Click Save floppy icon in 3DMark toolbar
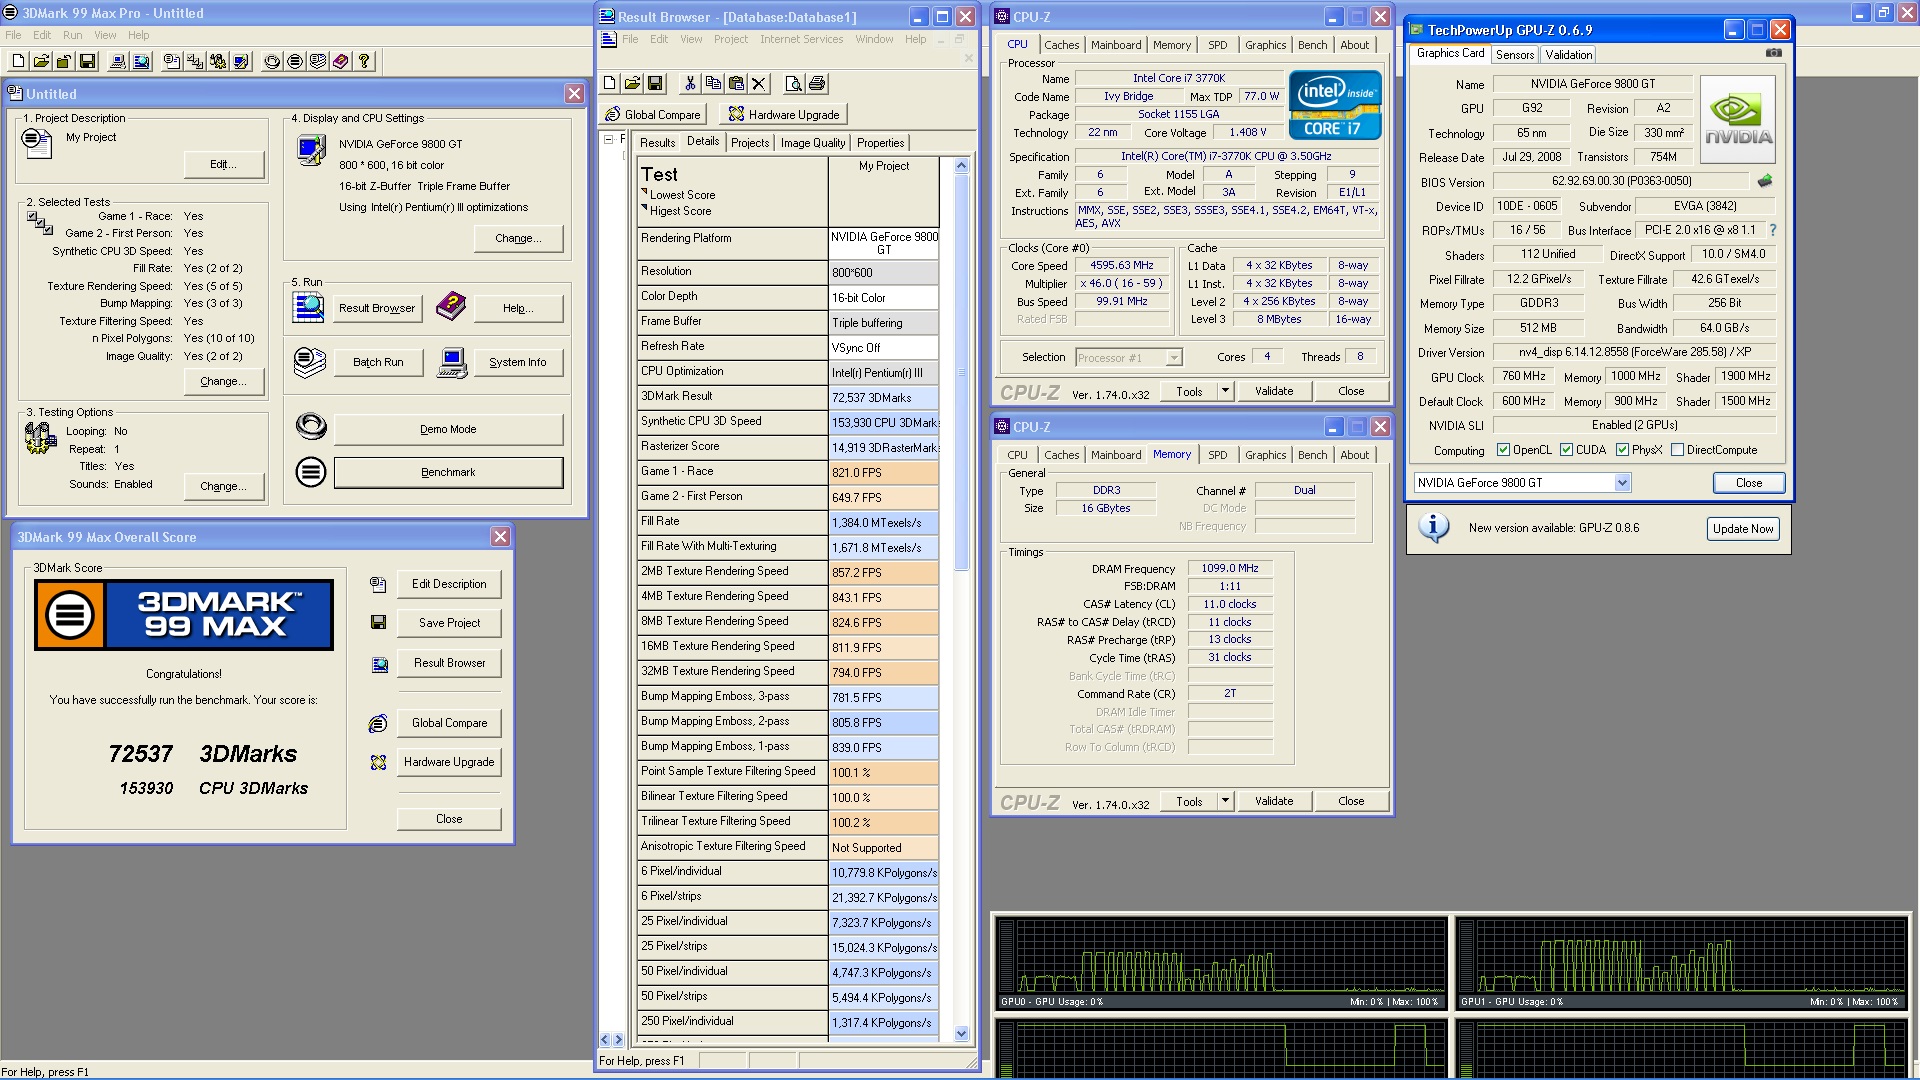Screen dimensions: 1920x1080 (x=87, y=62)
